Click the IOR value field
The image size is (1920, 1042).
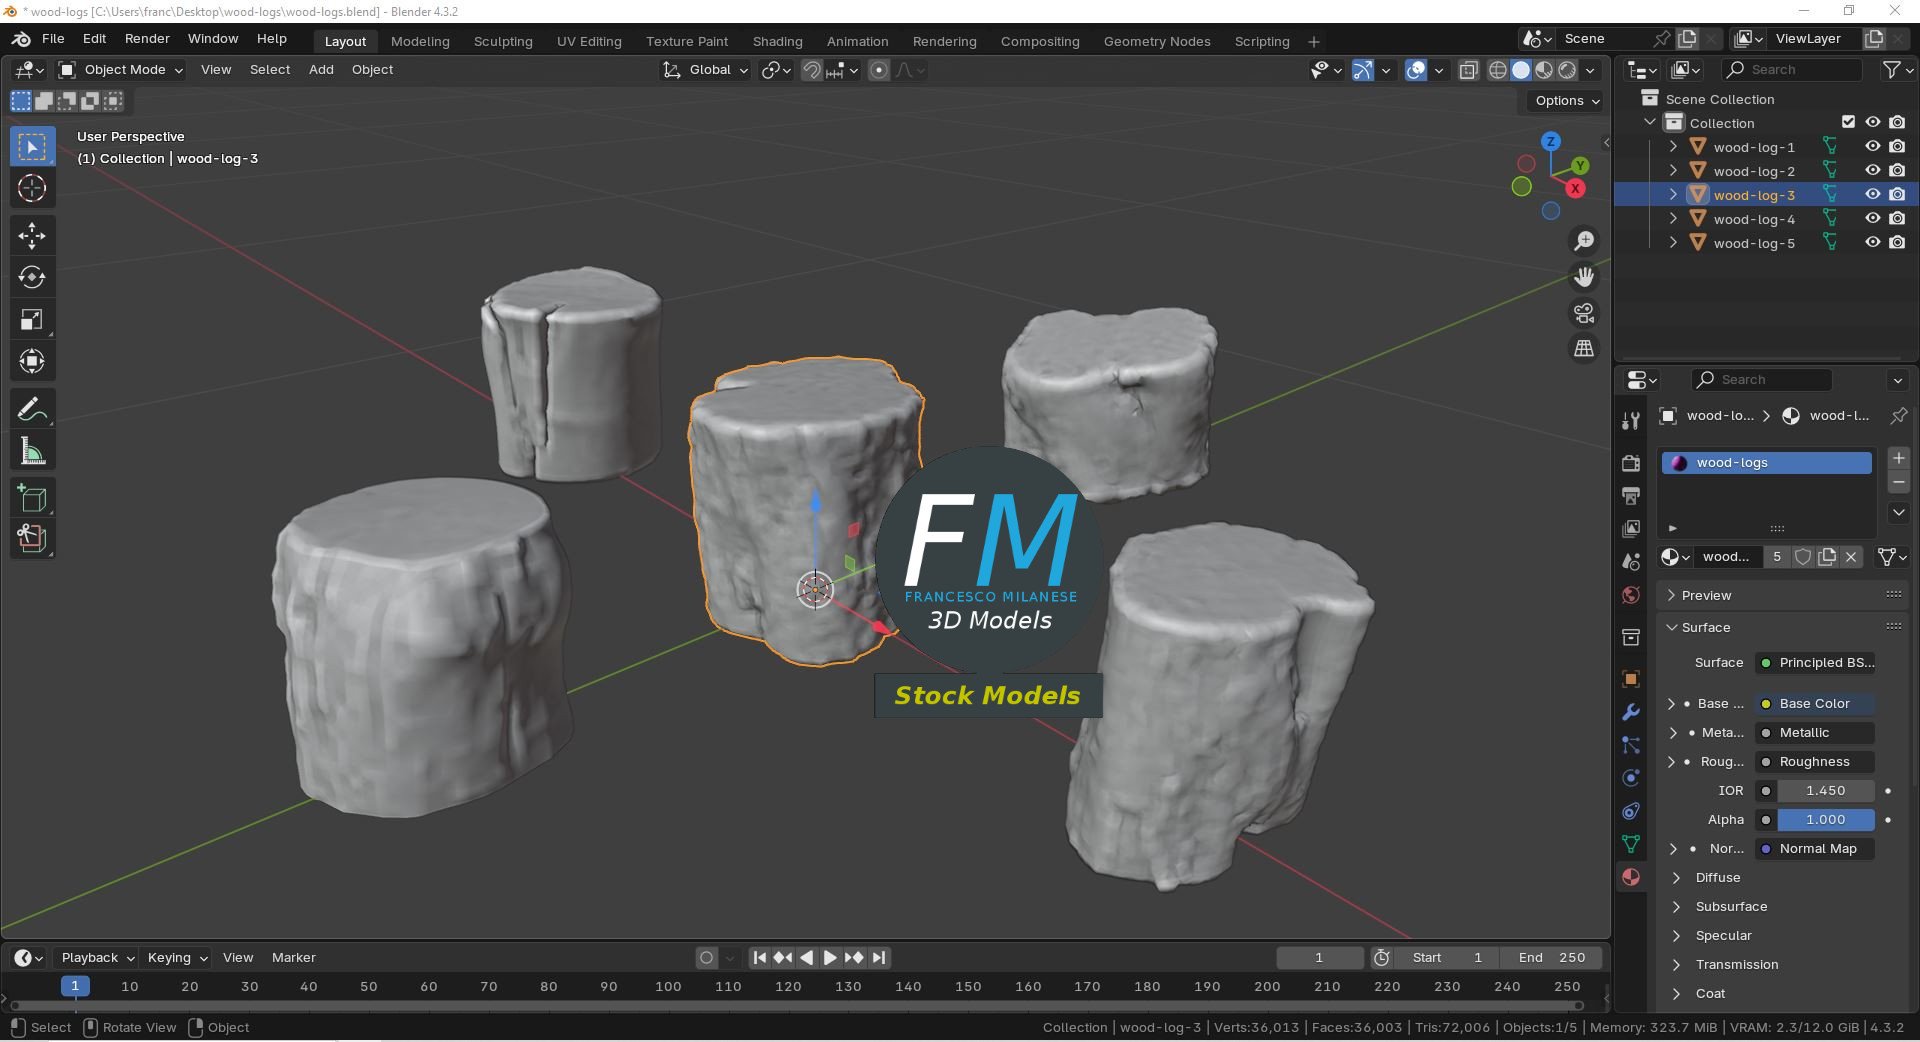(1825, 790)
